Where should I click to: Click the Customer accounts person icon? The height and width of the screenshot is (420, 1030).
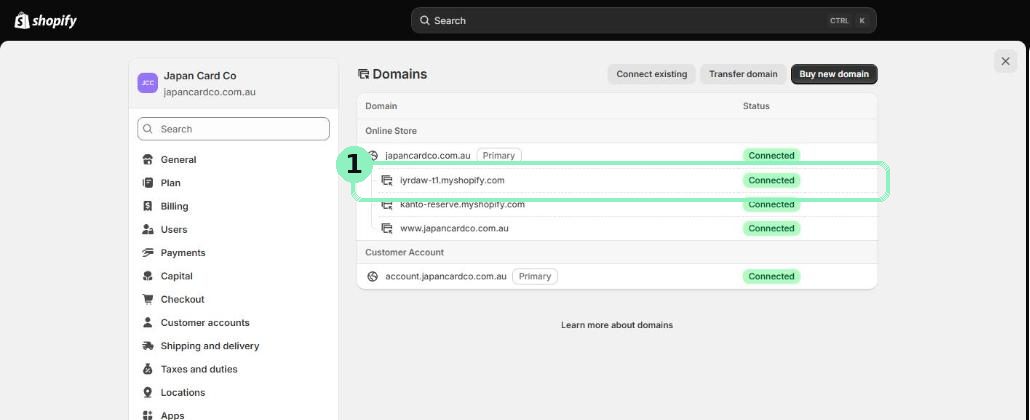[x=148, y=323]
